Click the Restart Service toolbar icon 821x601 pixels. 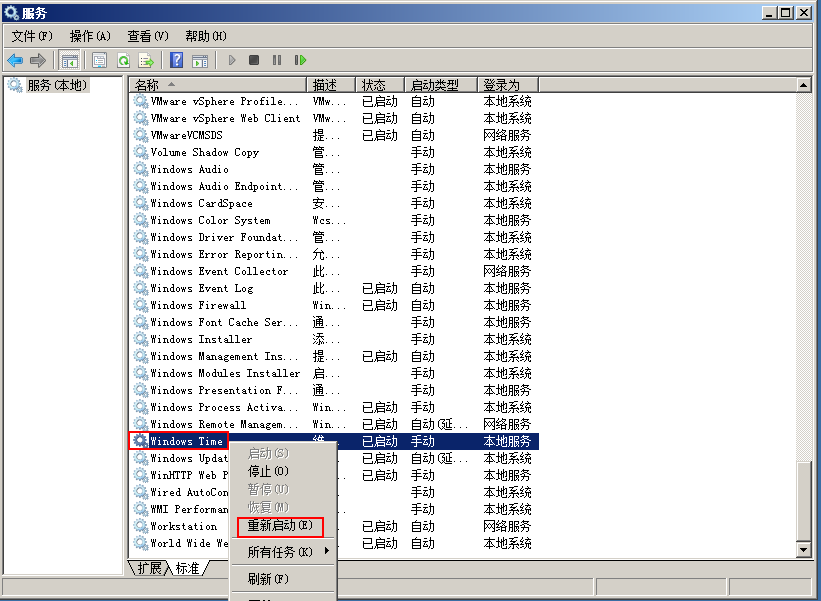(300, 61)
